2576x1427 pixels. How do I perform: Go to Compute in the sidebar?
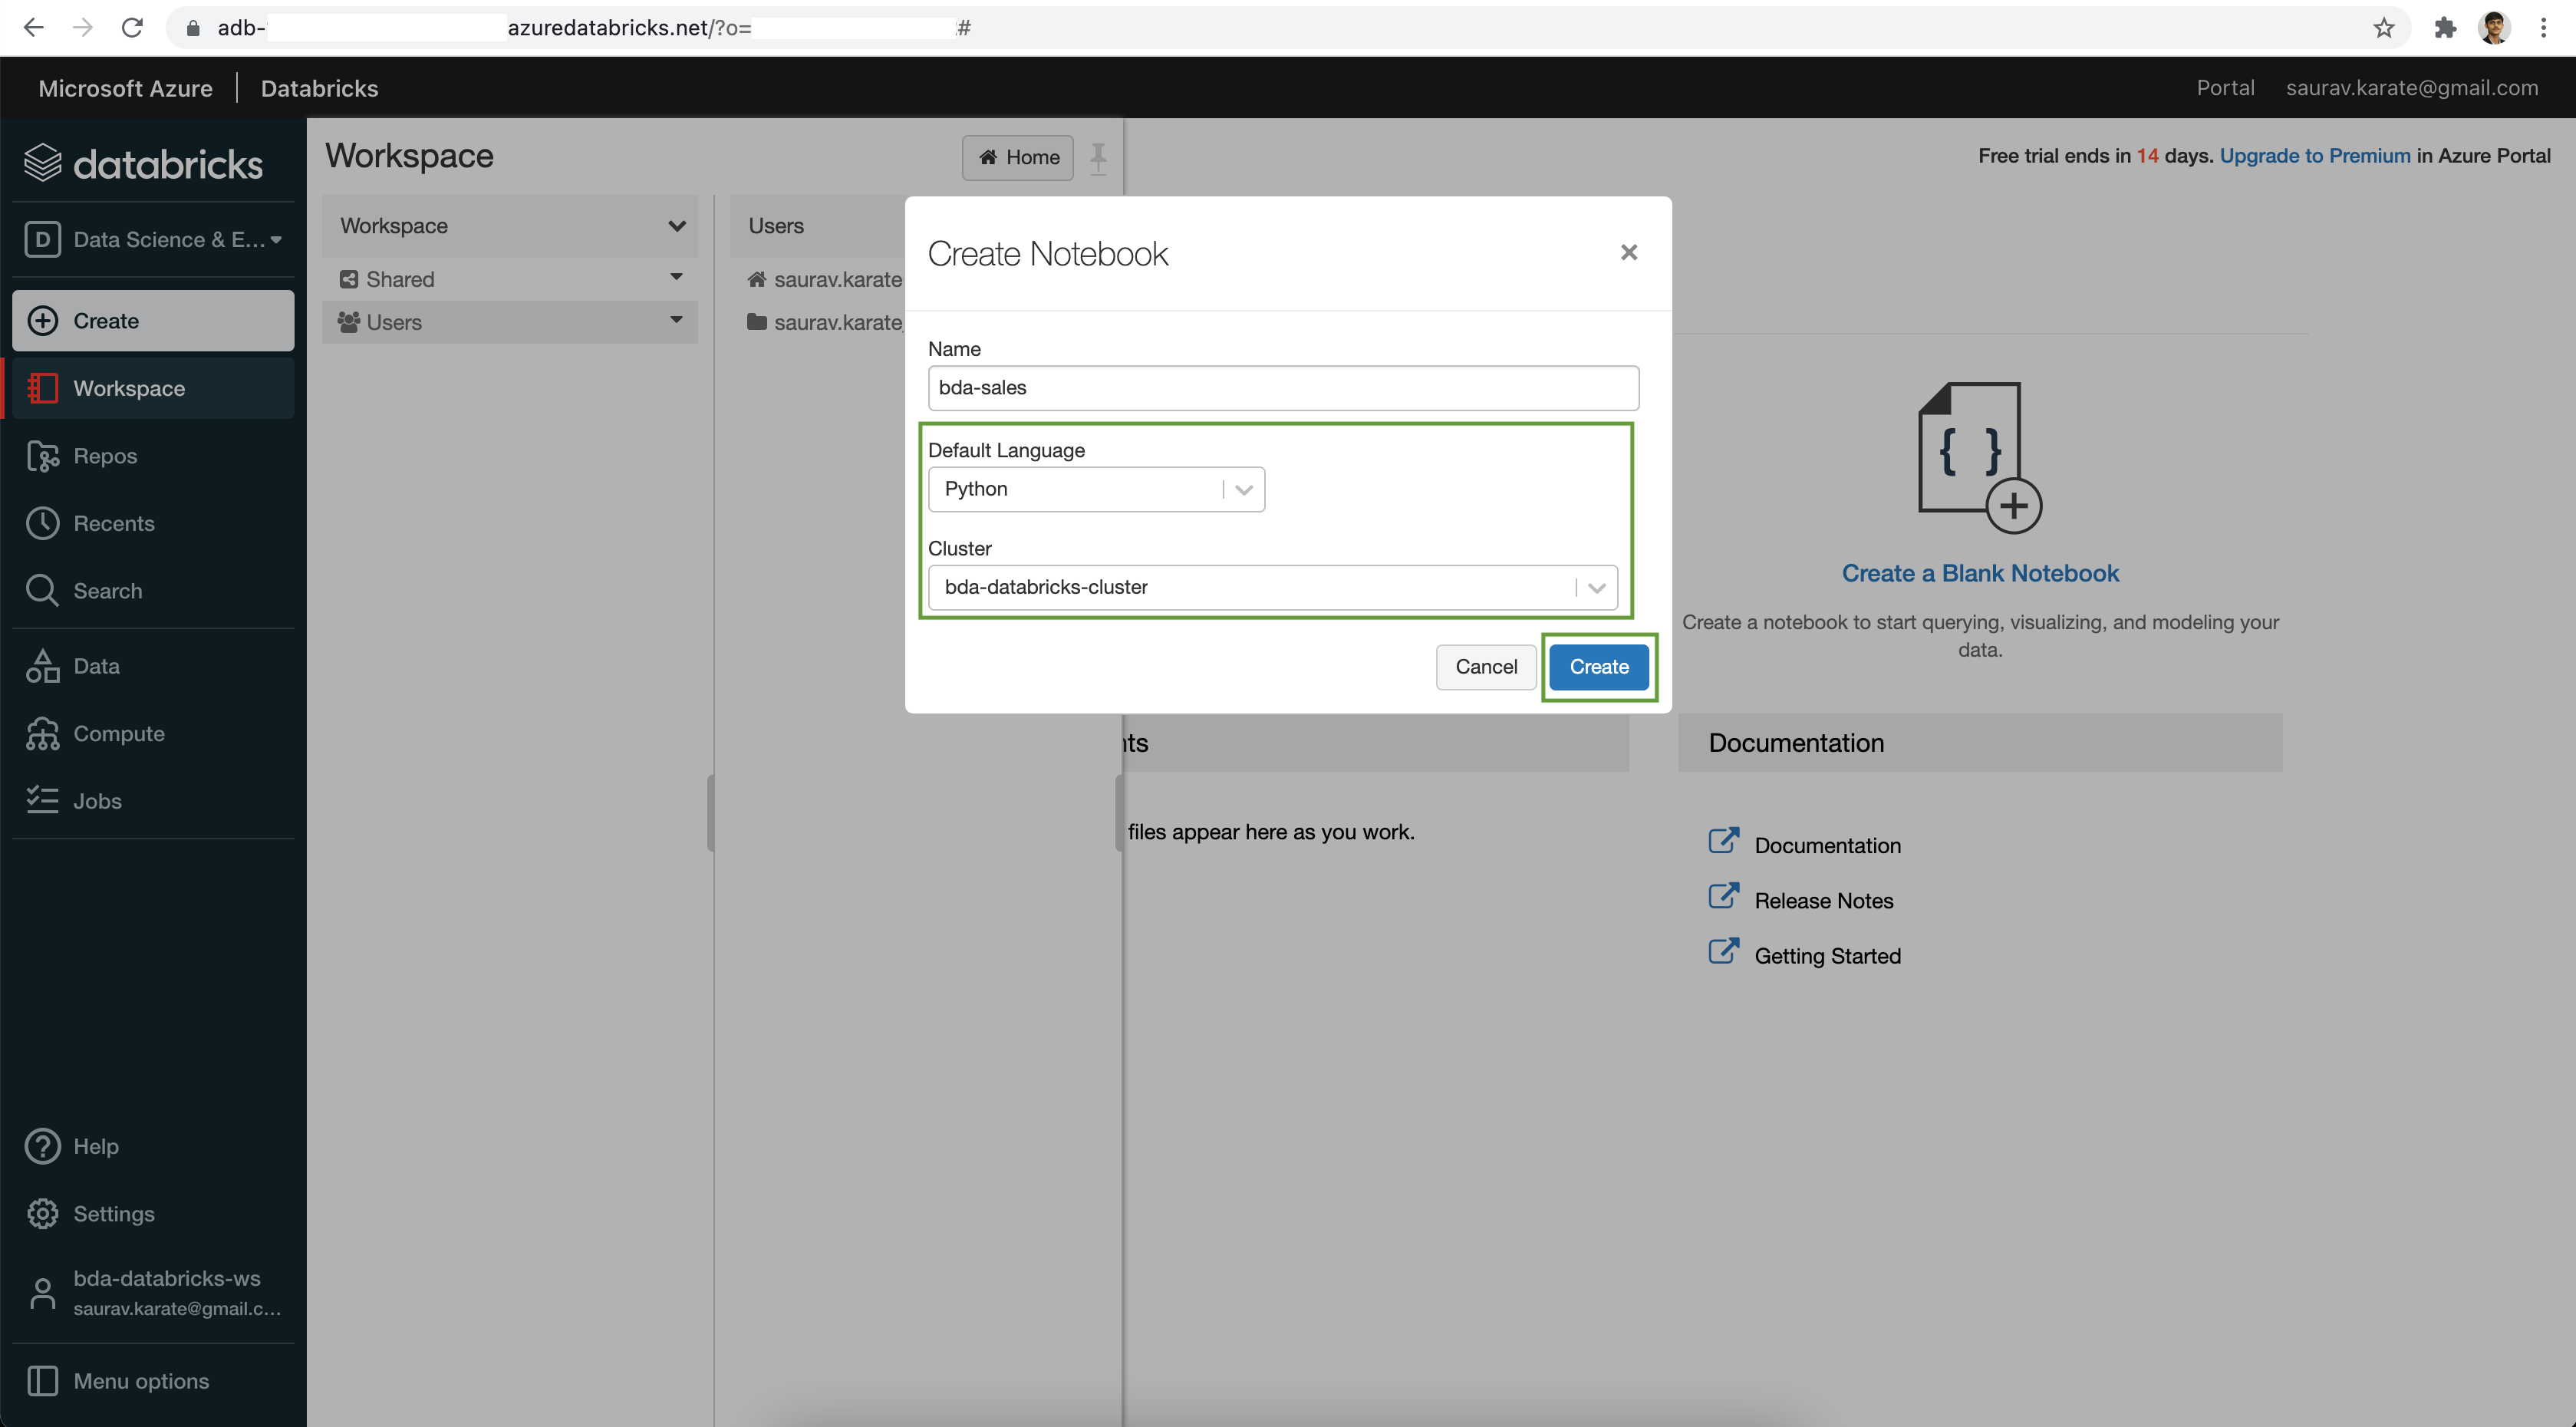pos(153,733)
